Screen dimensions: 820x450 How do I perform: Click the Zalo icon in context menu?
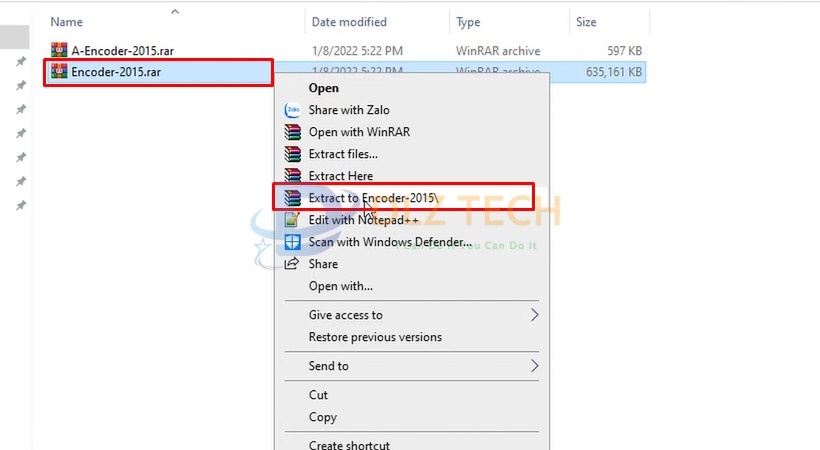tap(292, 110)
